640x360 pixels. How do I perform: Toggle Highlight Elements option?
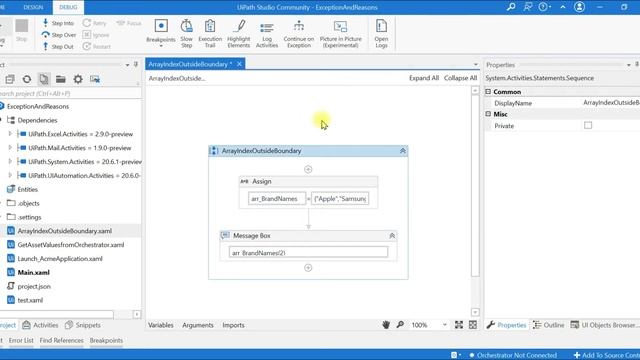[239, 33]
